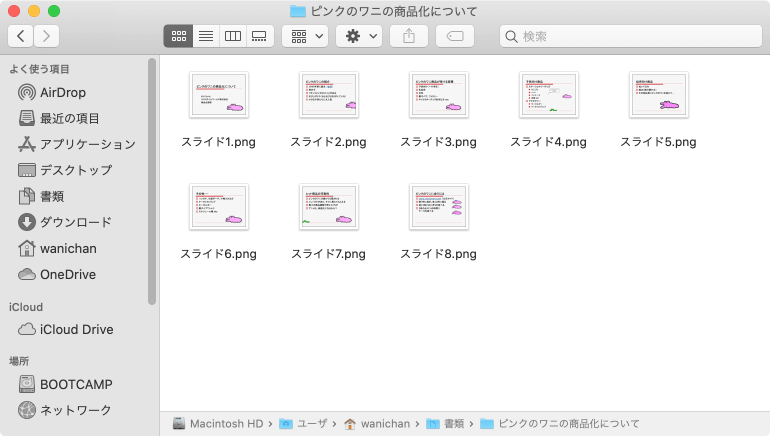
Task: Open OneDrive in the sidebar
Action: (56, 274)
